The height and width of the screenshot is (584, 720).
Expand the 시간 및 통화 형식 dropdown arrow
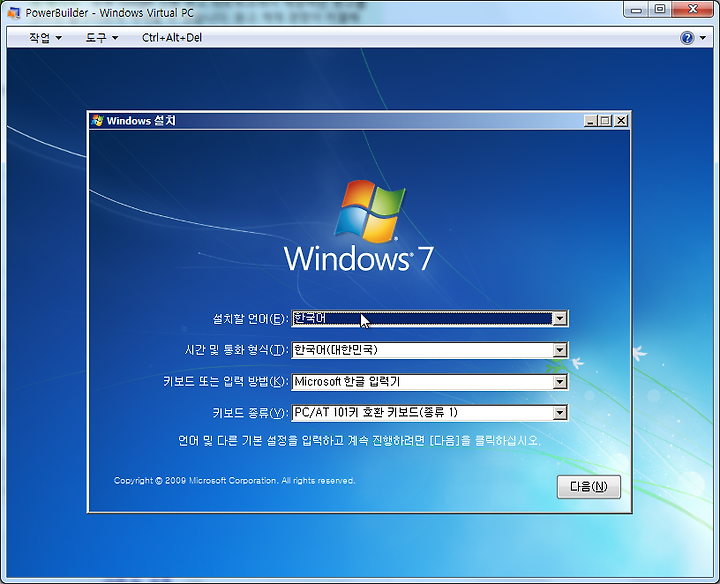pos(559,350)
